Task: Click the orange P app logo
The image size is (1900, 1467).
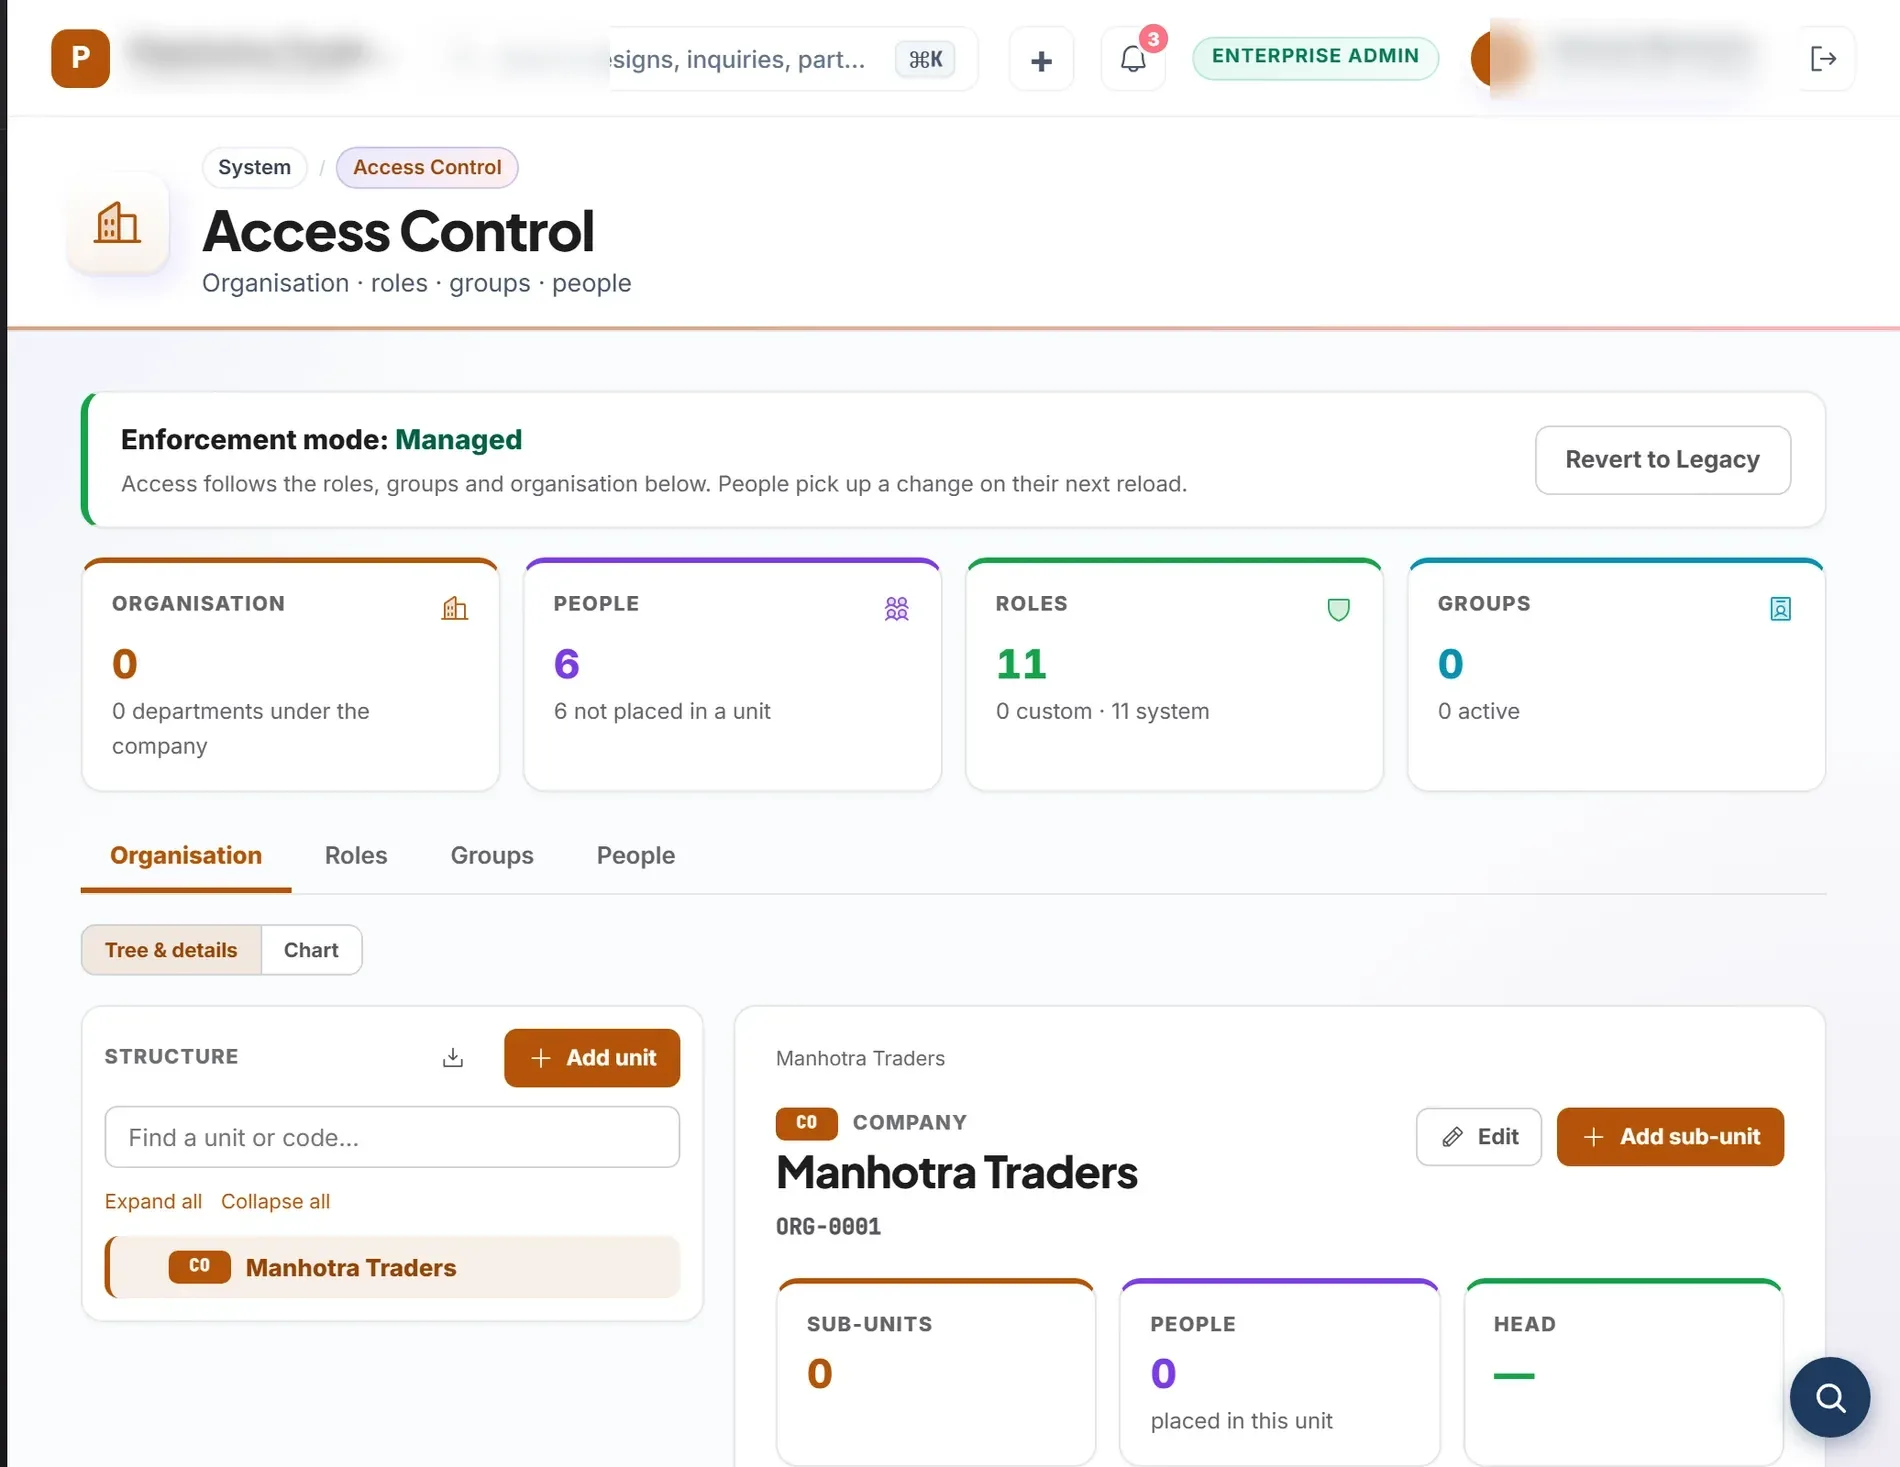Action: tap(80, 58)
